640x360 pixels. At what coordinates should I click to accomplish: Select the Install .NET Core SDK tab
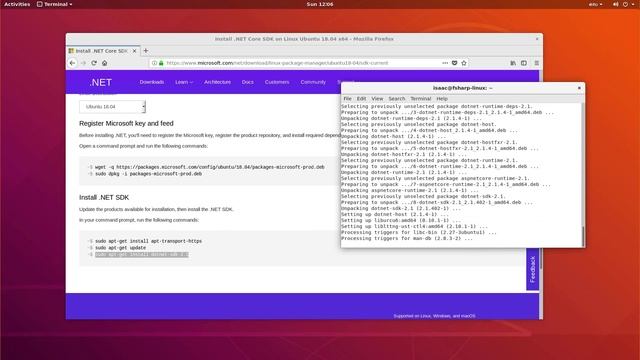(x=104, y=51)
